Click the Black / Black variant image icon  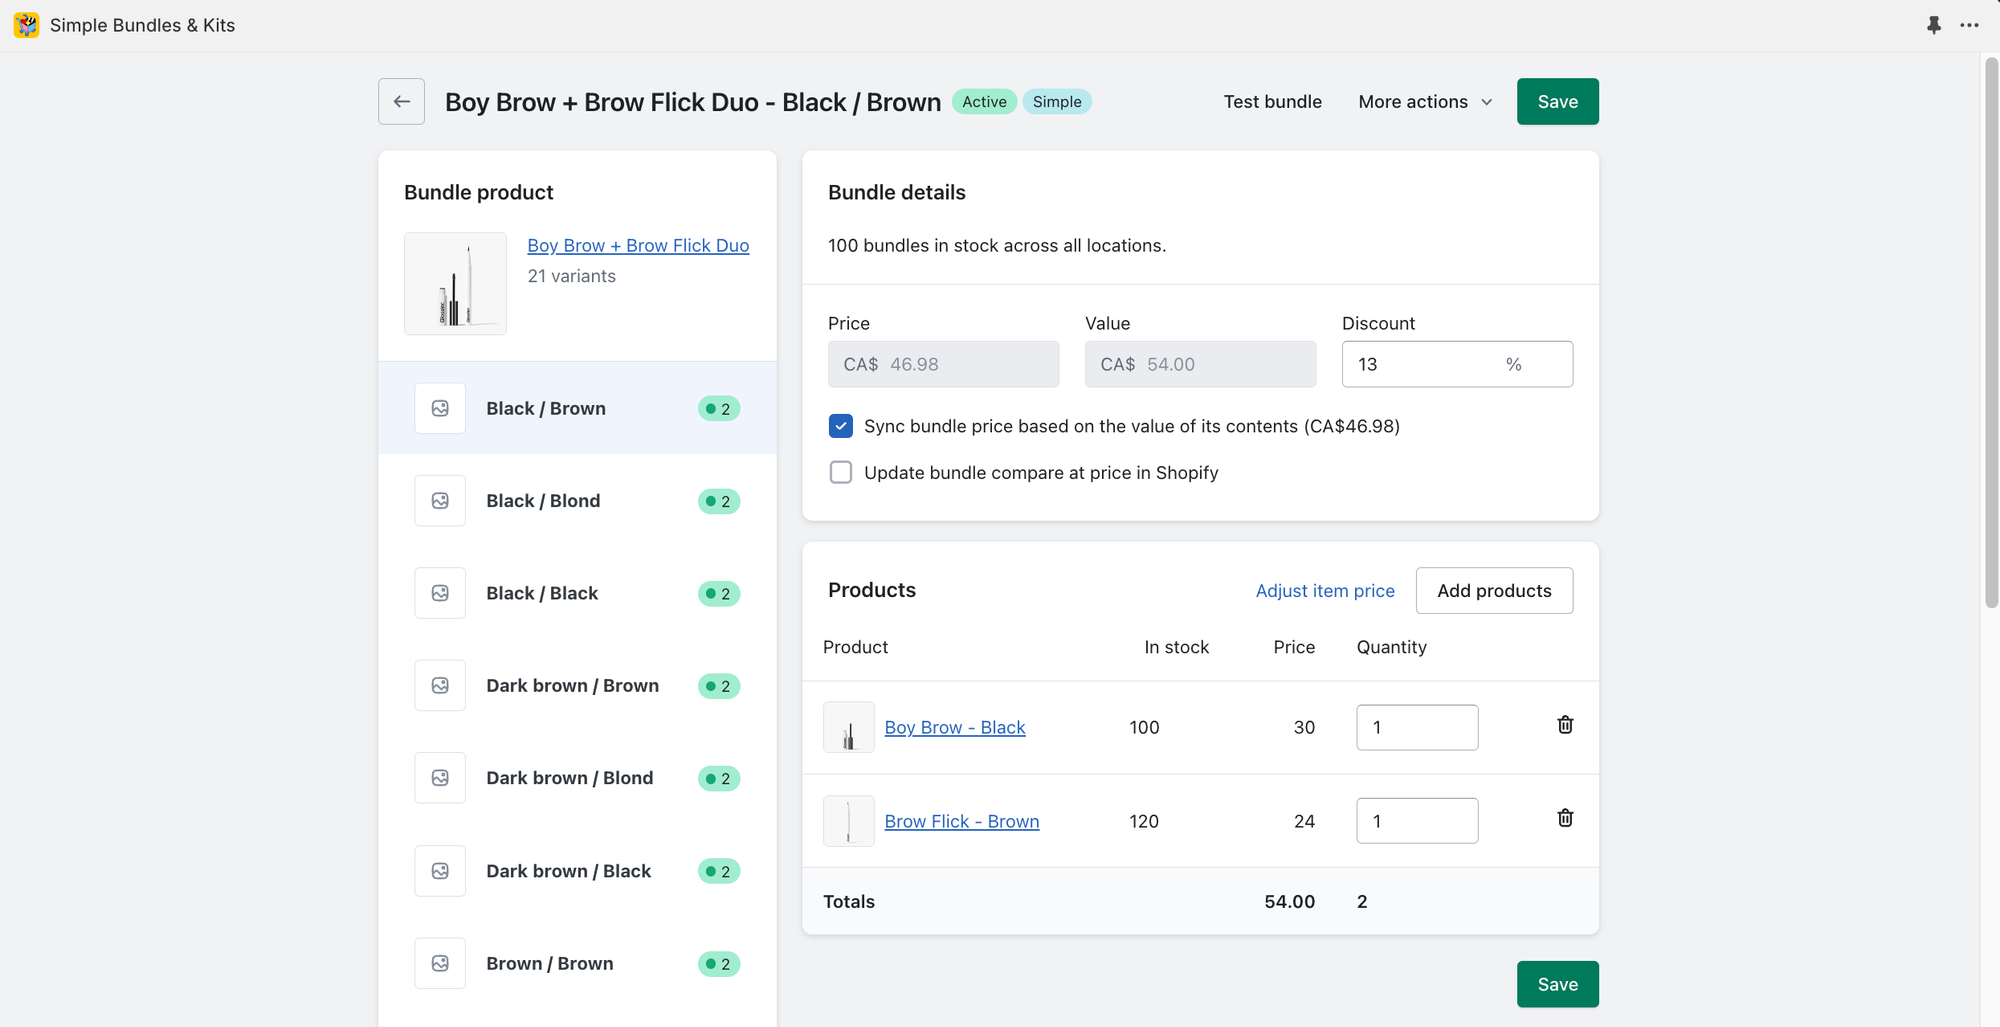click(x=440, y=593)
